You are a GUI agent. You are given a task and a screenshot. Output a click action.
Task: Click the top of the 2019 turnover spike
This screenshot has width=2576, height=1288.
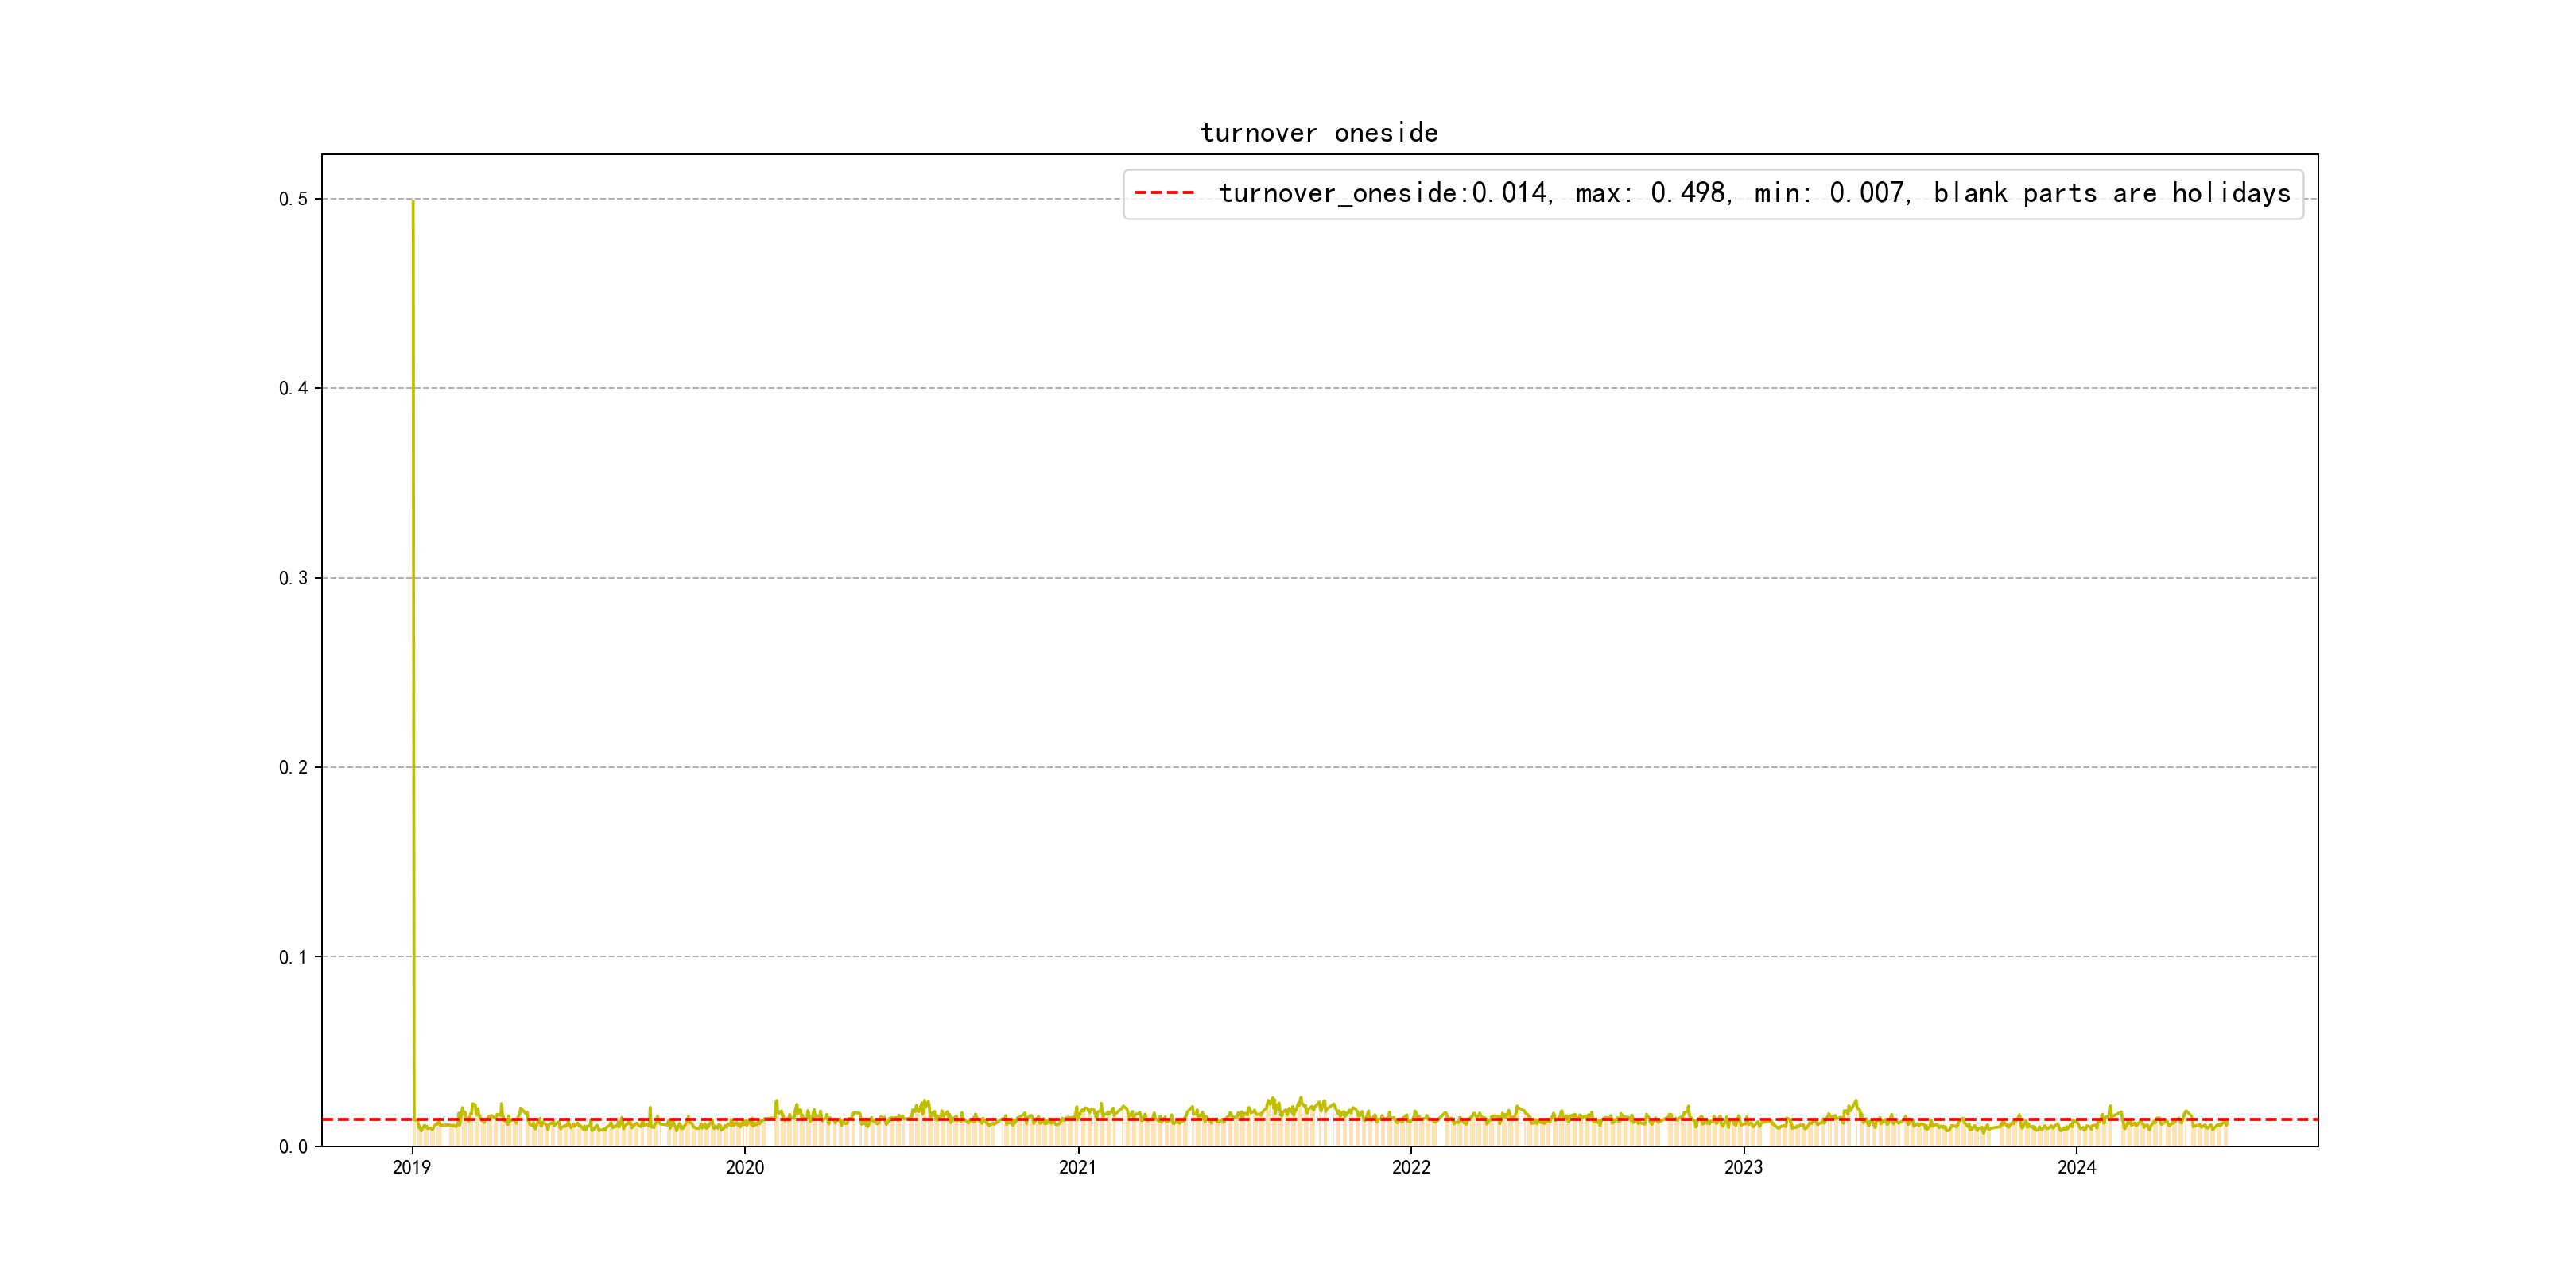click(413, 203)
